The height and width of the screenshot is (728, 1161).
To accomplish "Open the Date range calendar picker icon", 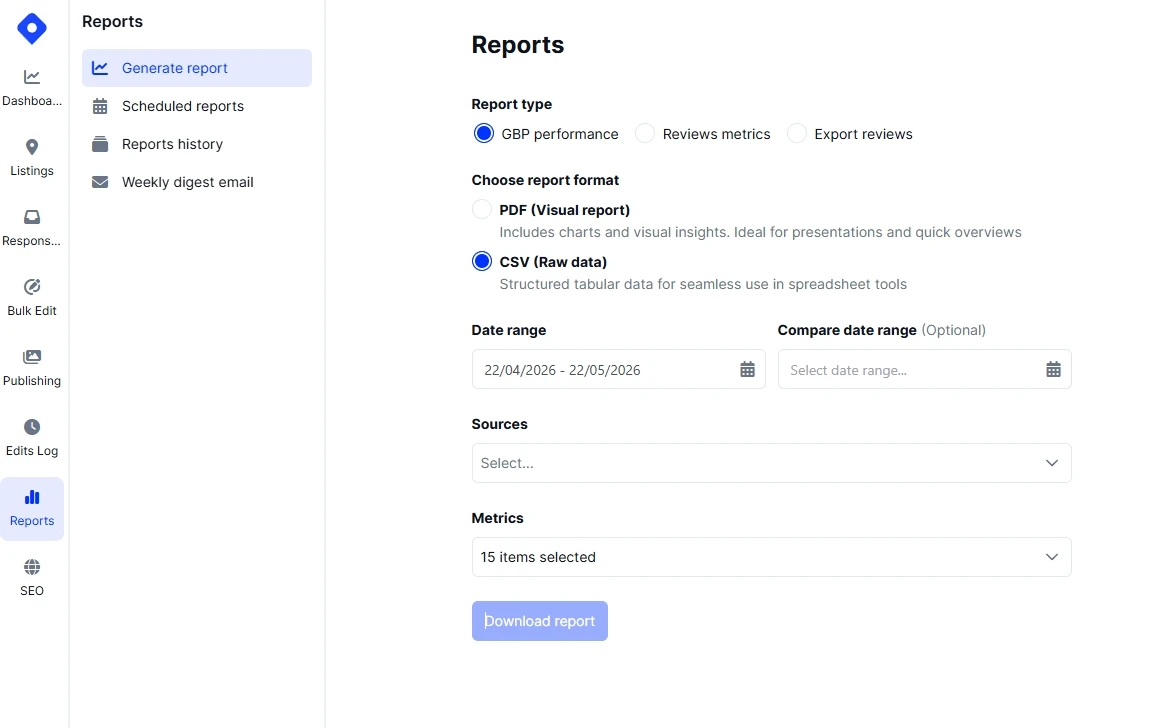I will (747, 370).
